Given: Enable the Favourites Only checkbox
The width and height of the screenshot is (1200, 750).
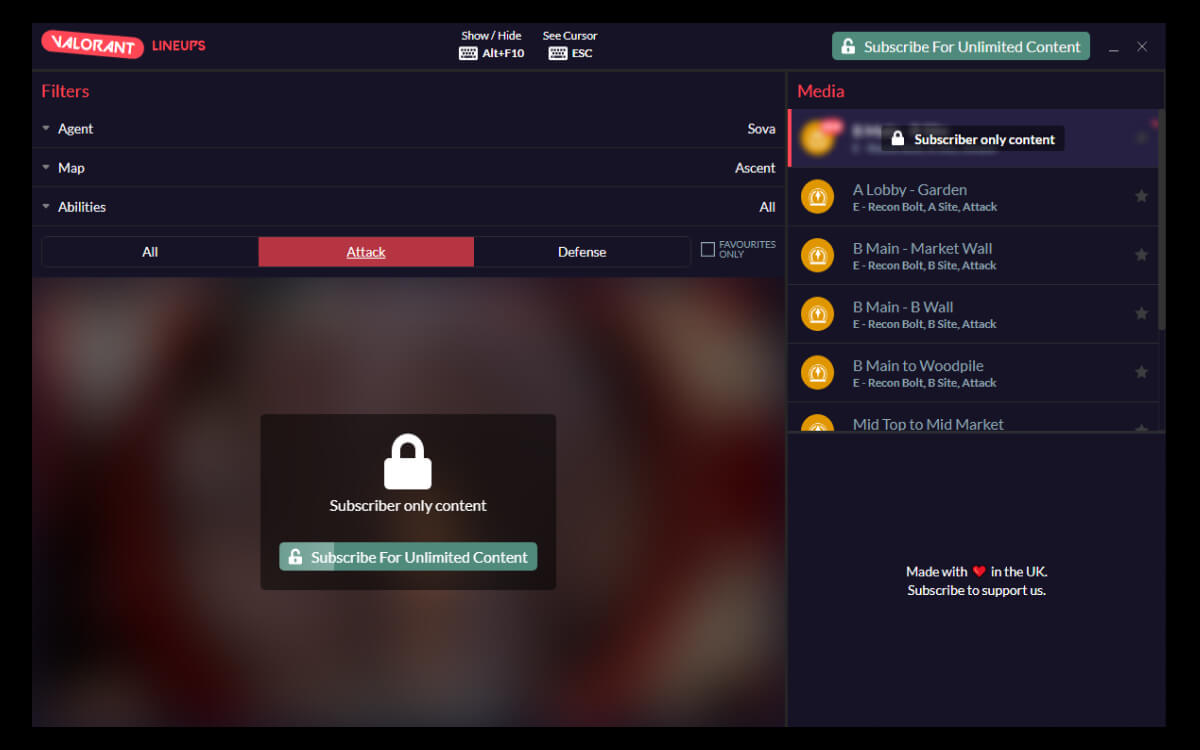Looking at the screenshot, I should [707, 248].
